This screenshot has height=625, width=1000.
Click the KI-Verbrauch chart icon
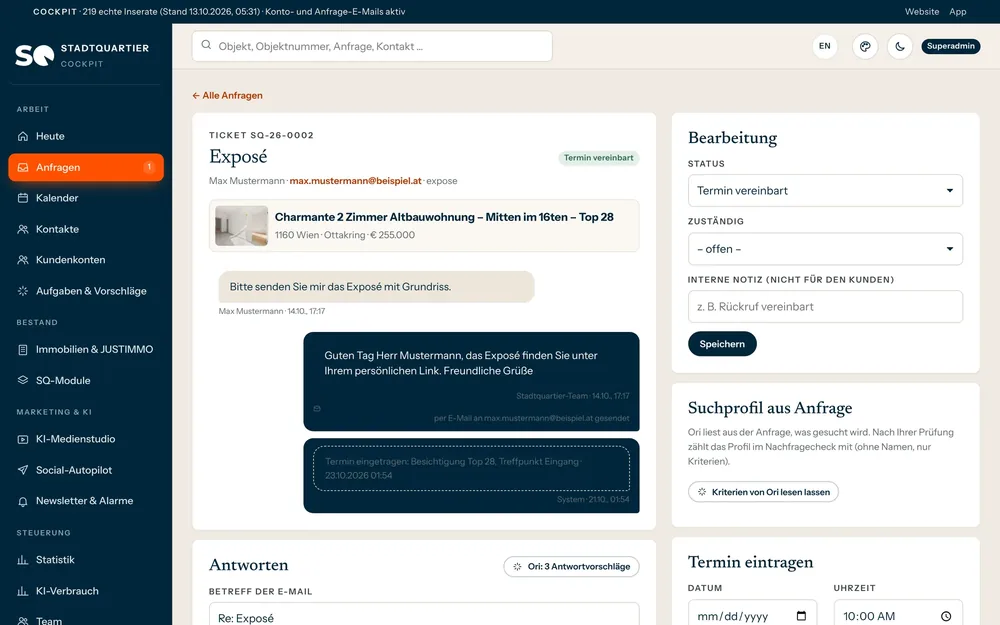point(23,591)
